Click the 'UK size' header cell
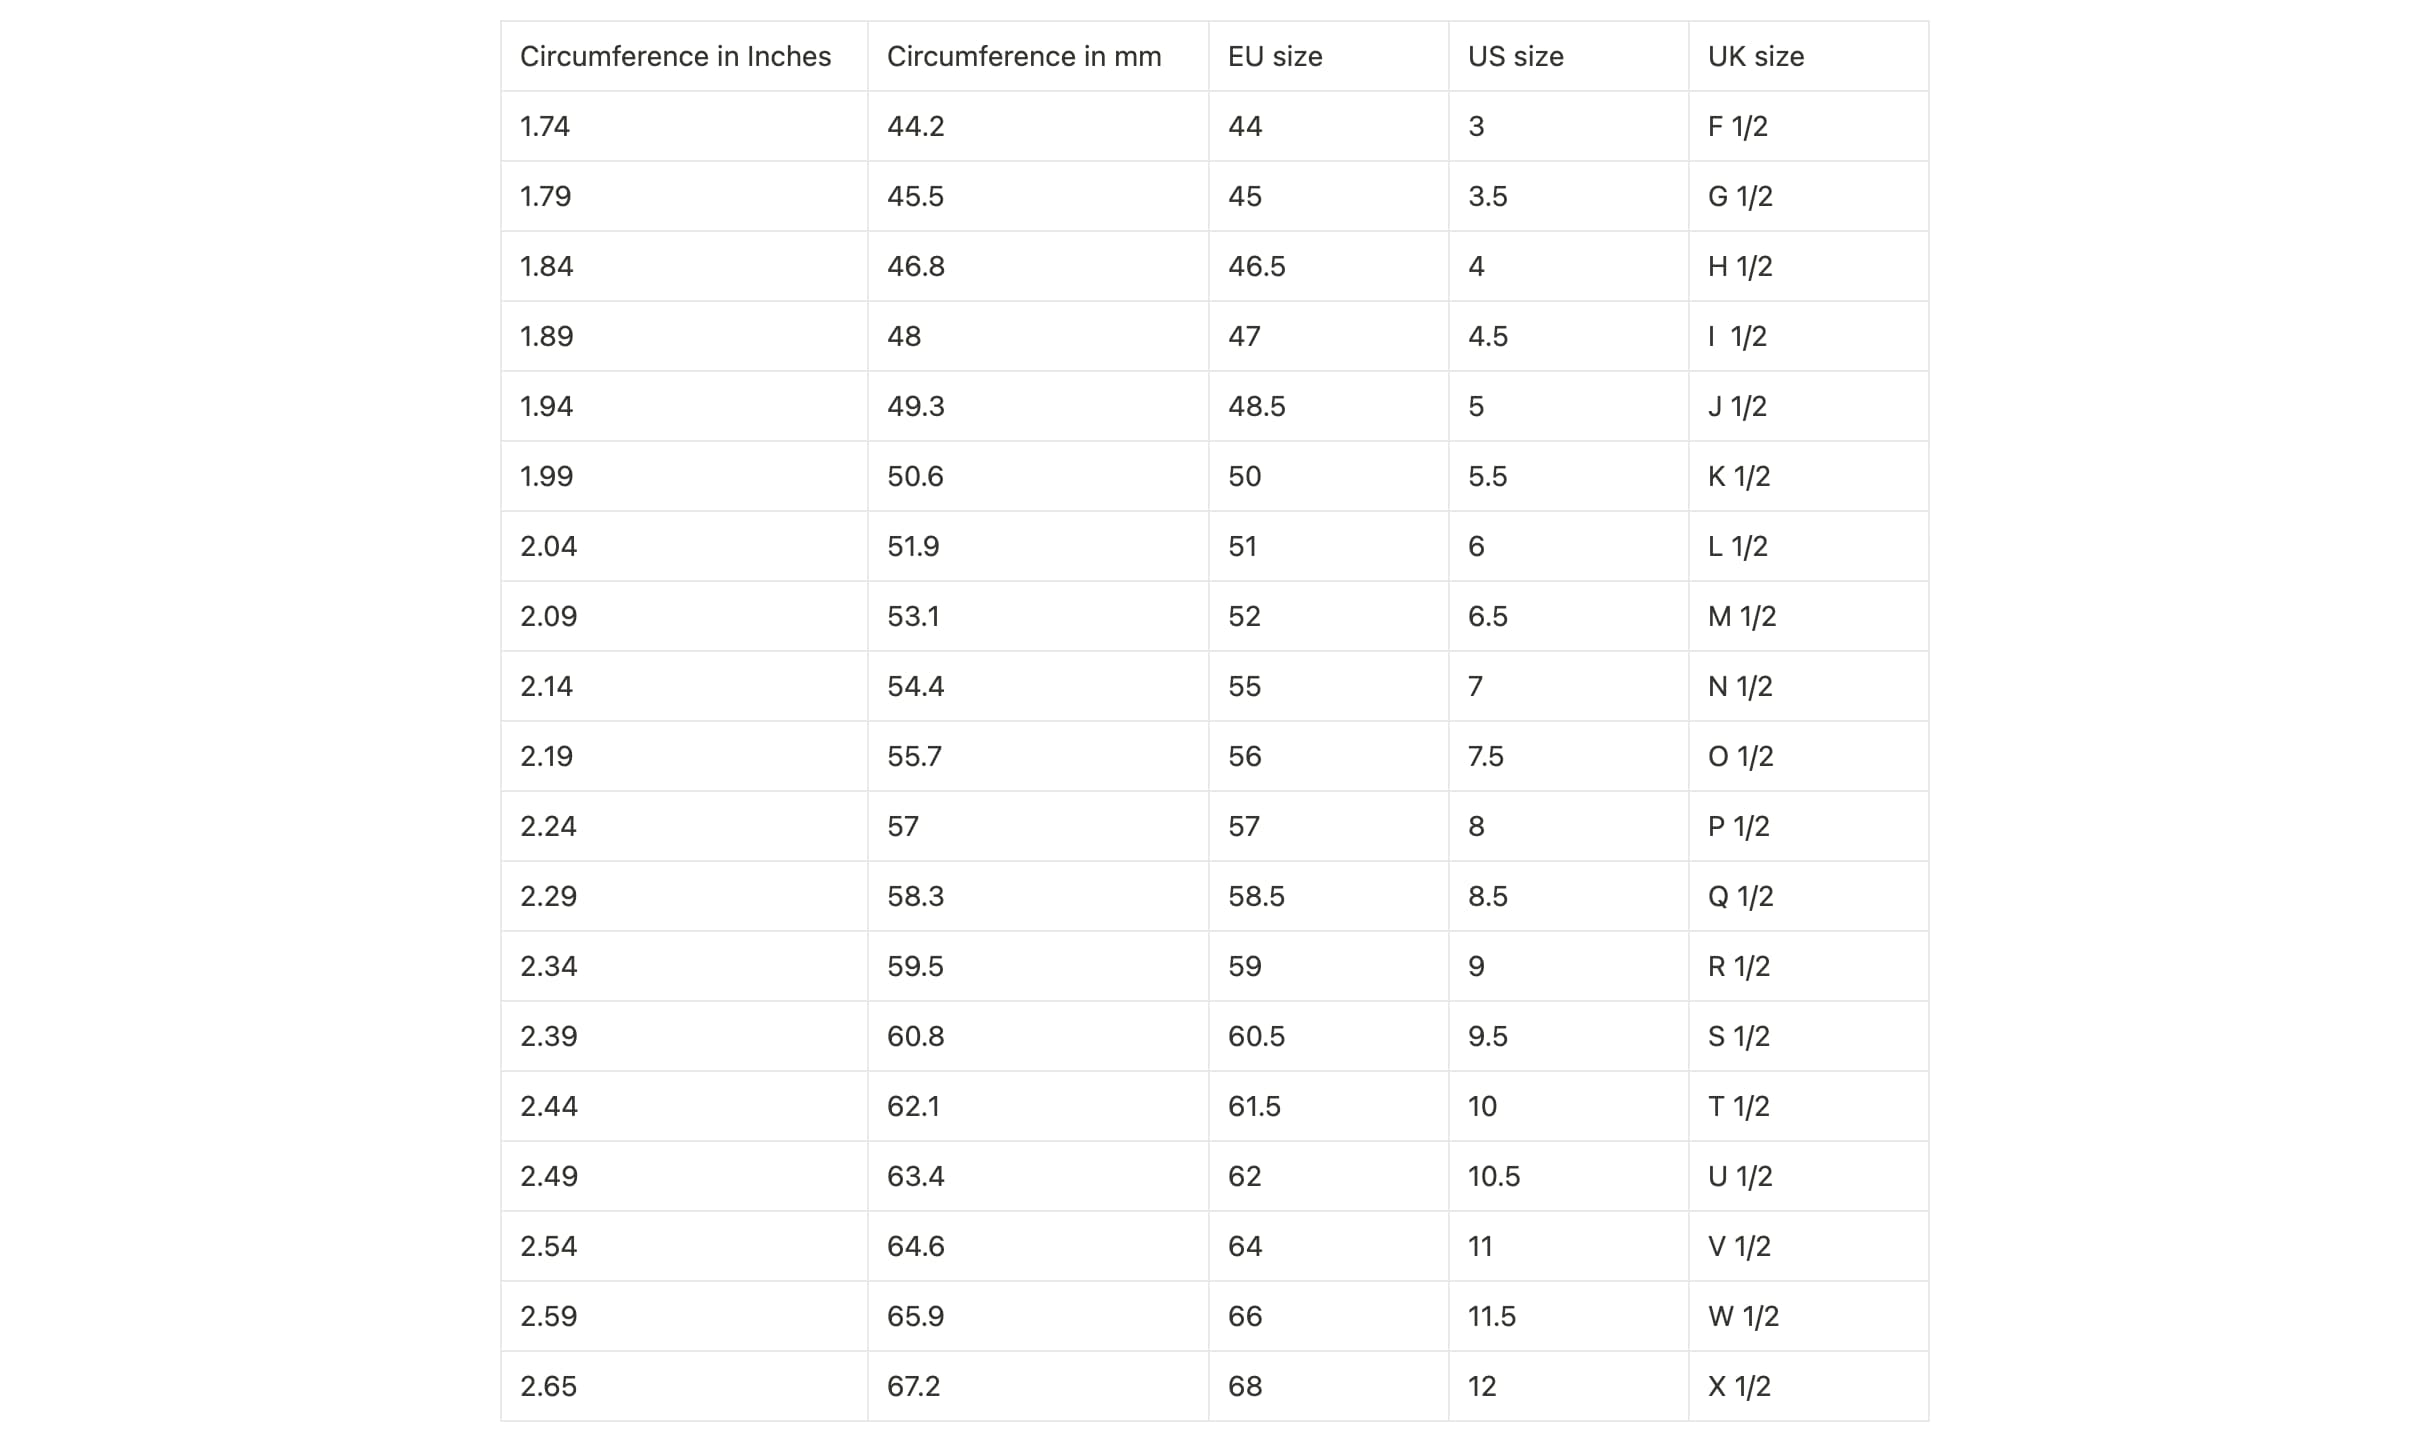2431x1444 pixels. 1755,57
